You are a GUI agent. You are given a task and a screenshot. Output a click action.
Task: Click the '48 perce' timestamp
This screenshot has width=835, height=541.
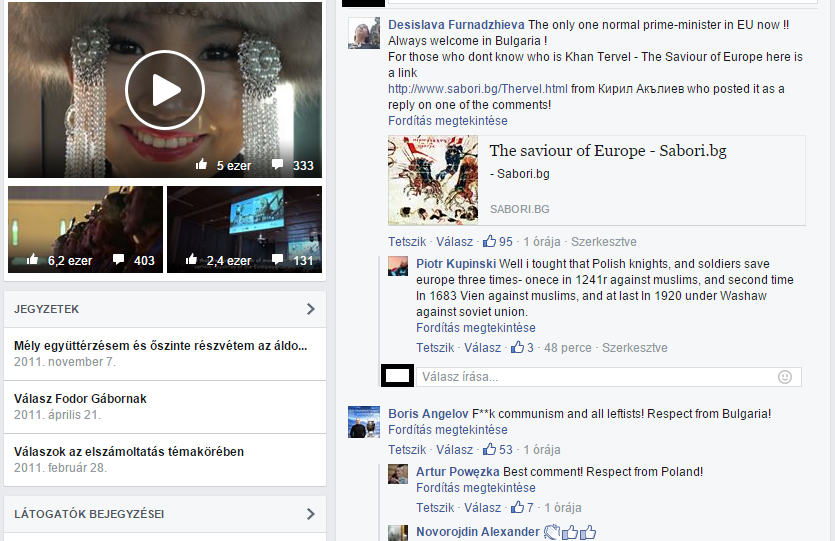coord(568,348)
